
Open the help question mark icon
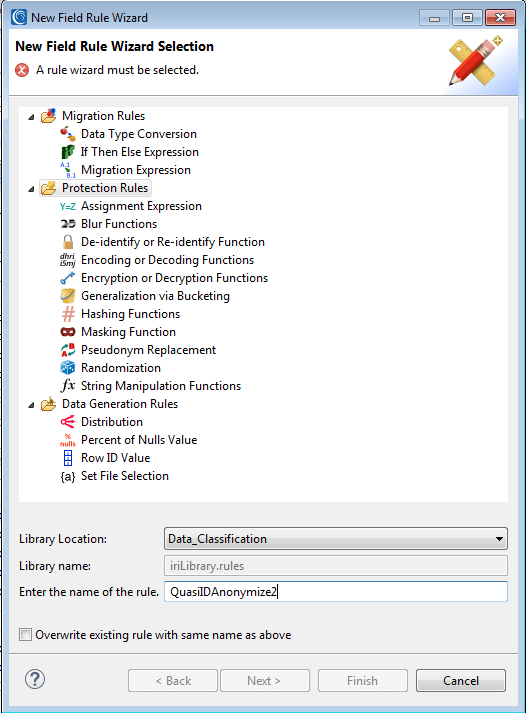click(x=35, y=679)
